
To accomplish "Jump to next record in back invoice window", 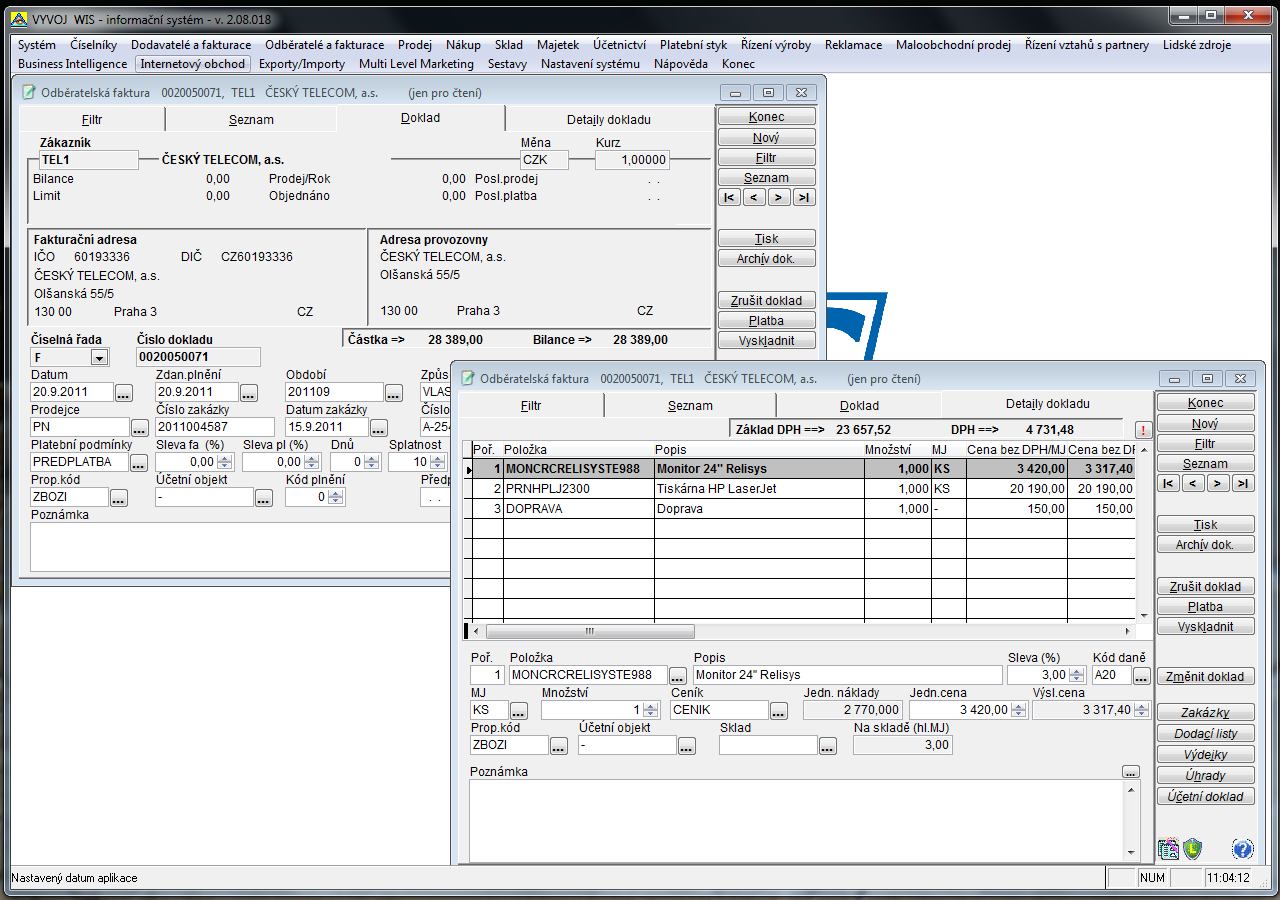I will pos(780,198).
